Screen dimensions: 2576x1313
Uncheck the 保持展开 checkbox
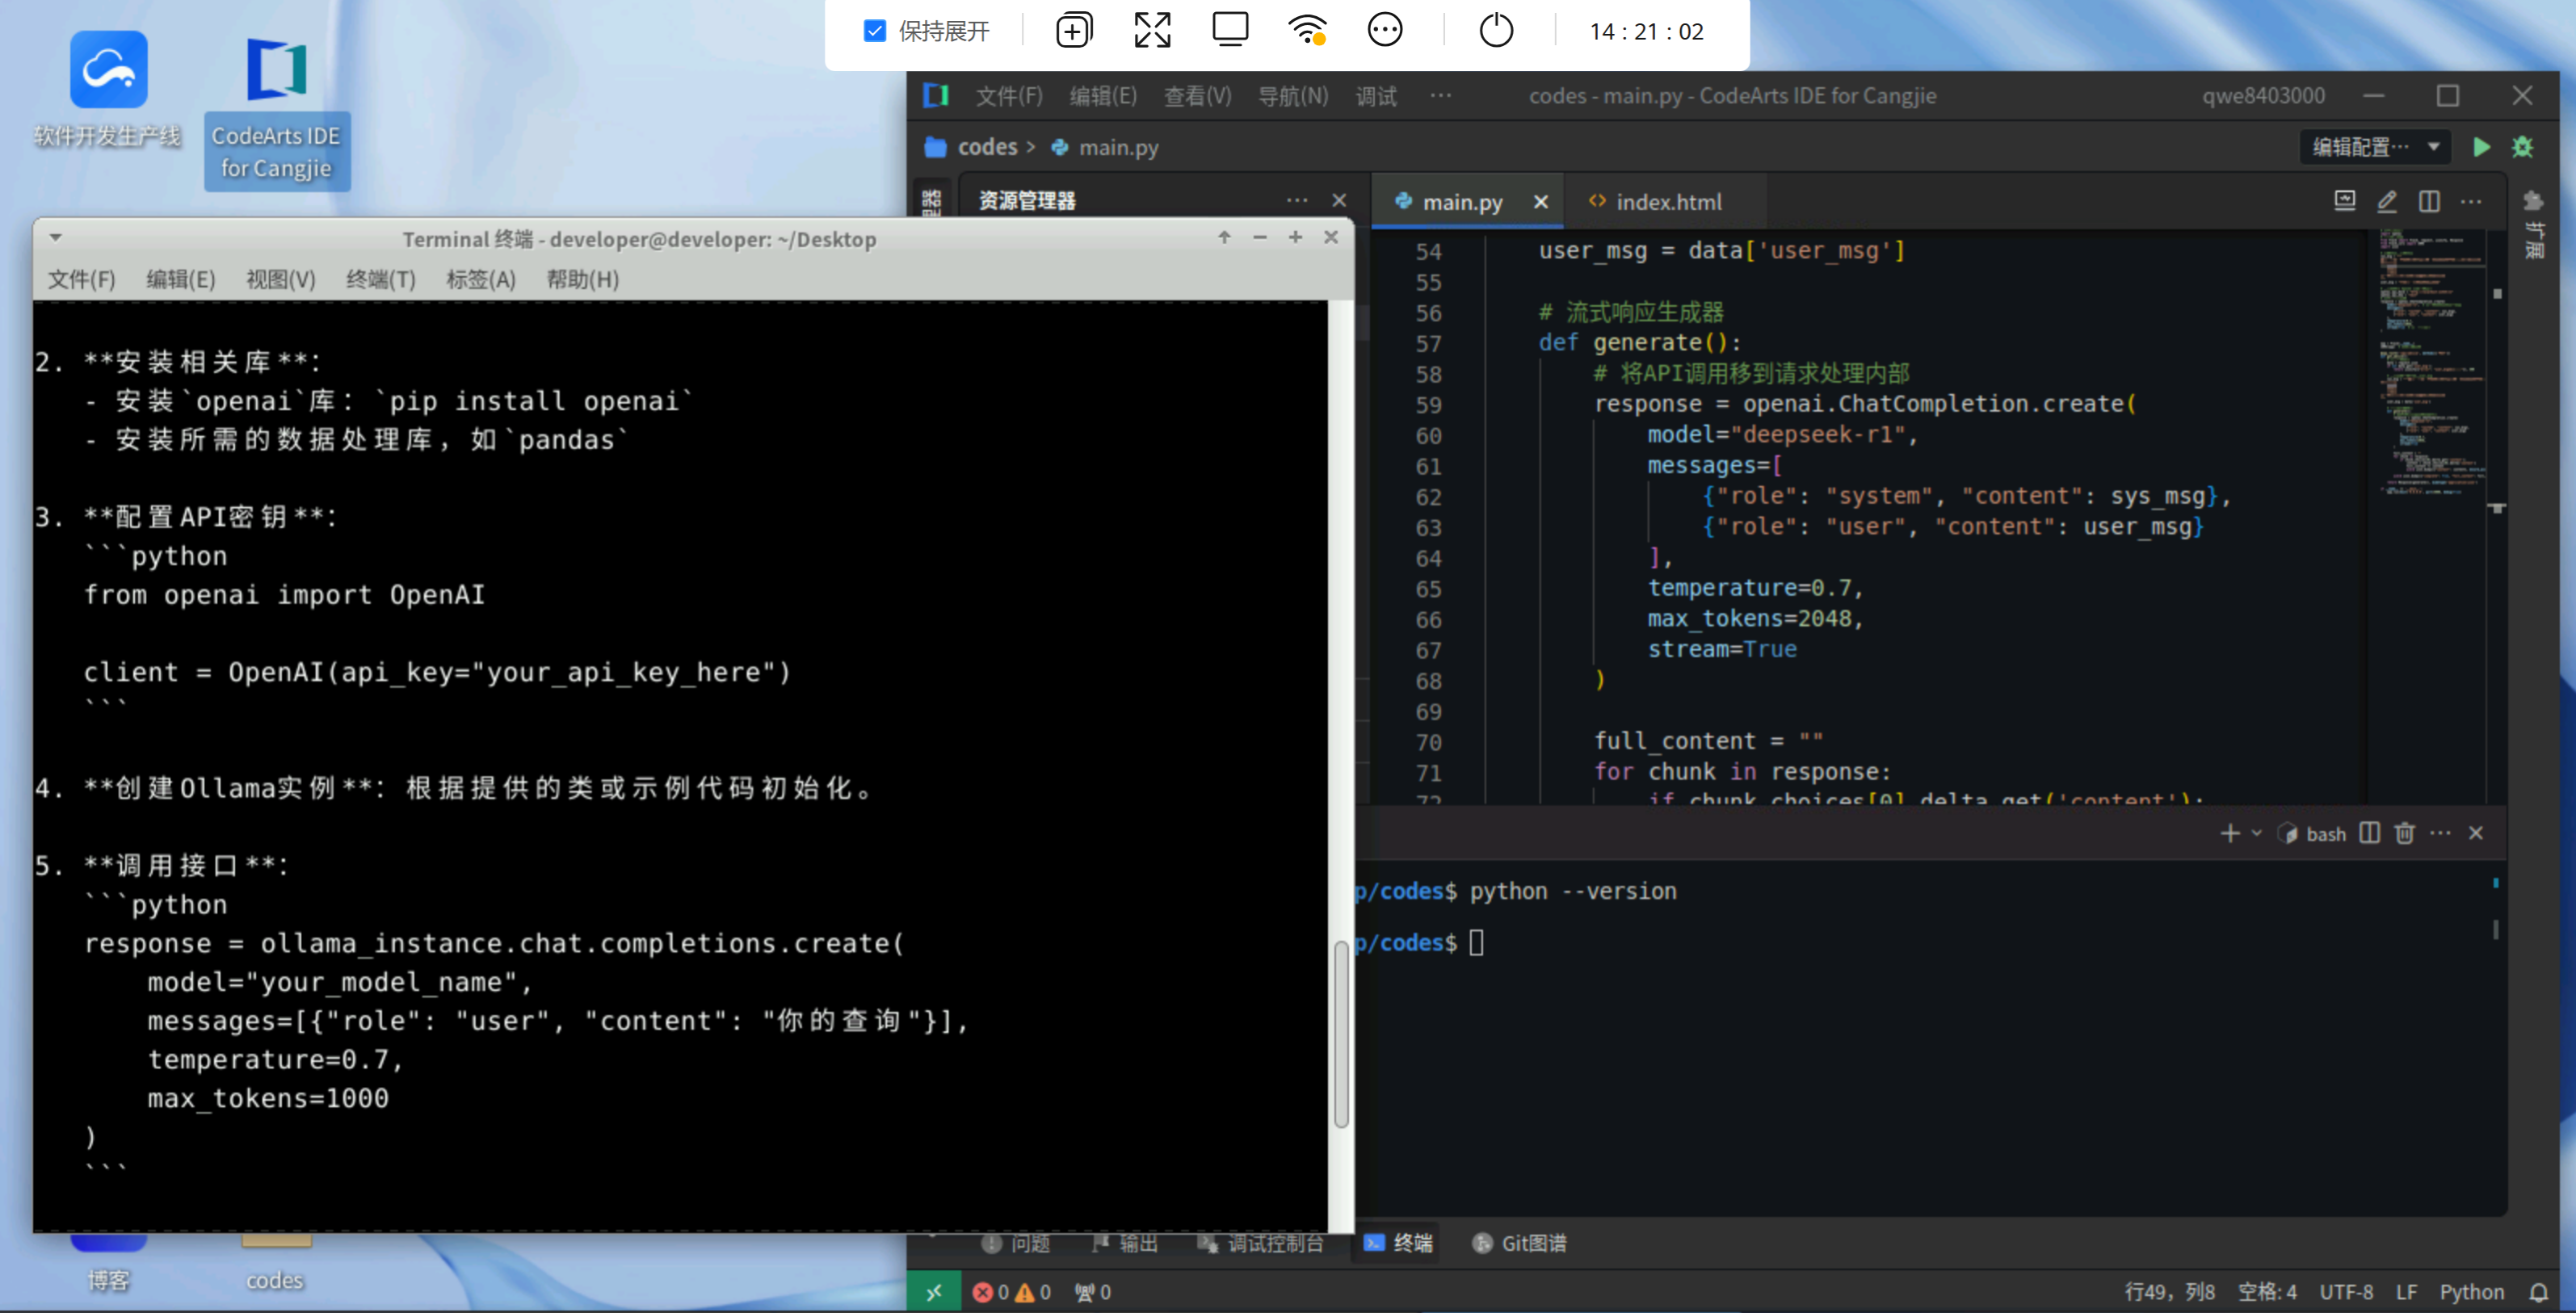(874, 31)
